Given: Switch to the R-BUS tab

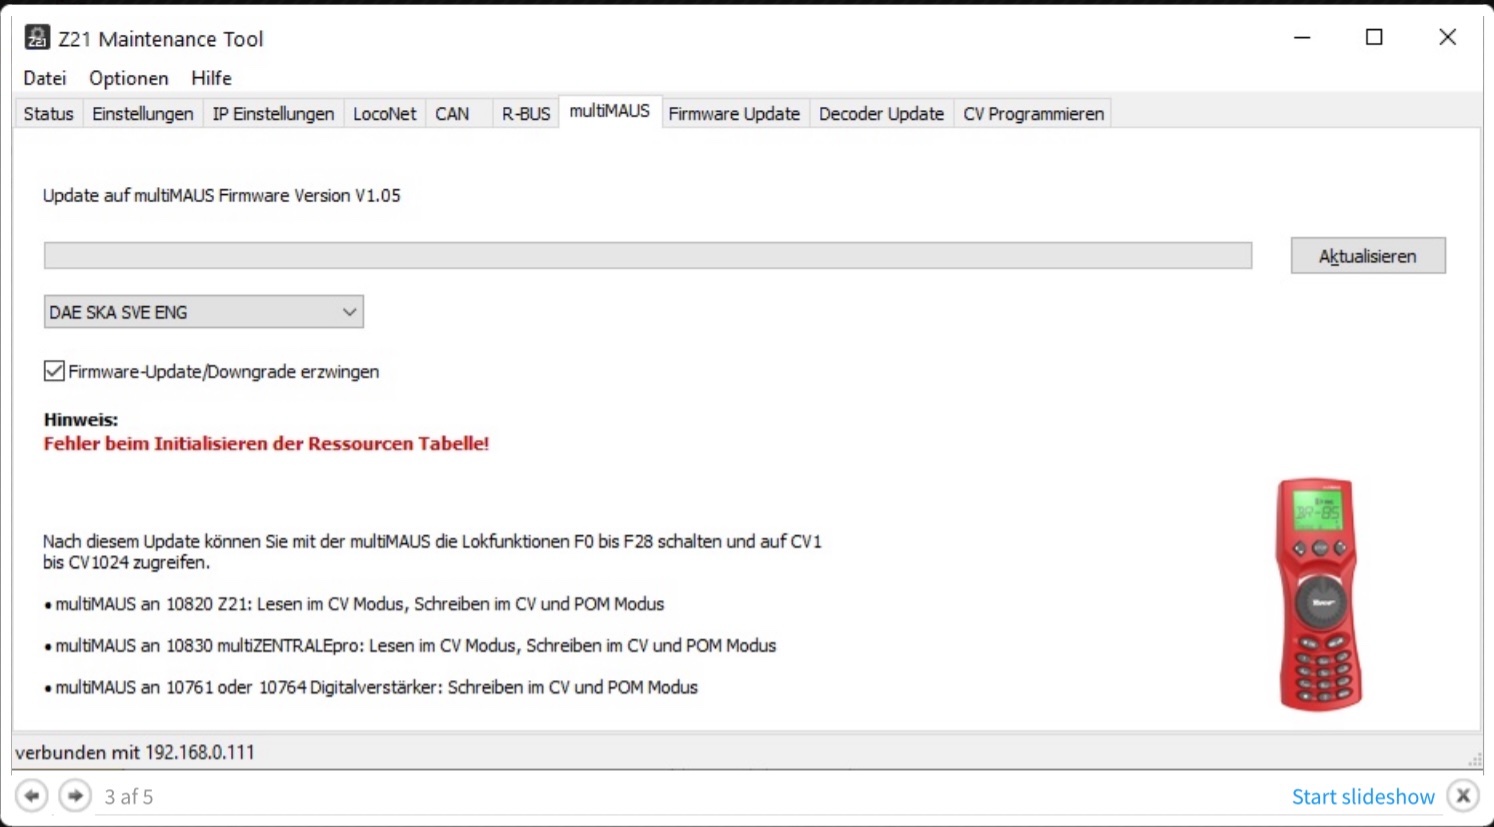Looking at the screenshot, I should click(526, 114).
